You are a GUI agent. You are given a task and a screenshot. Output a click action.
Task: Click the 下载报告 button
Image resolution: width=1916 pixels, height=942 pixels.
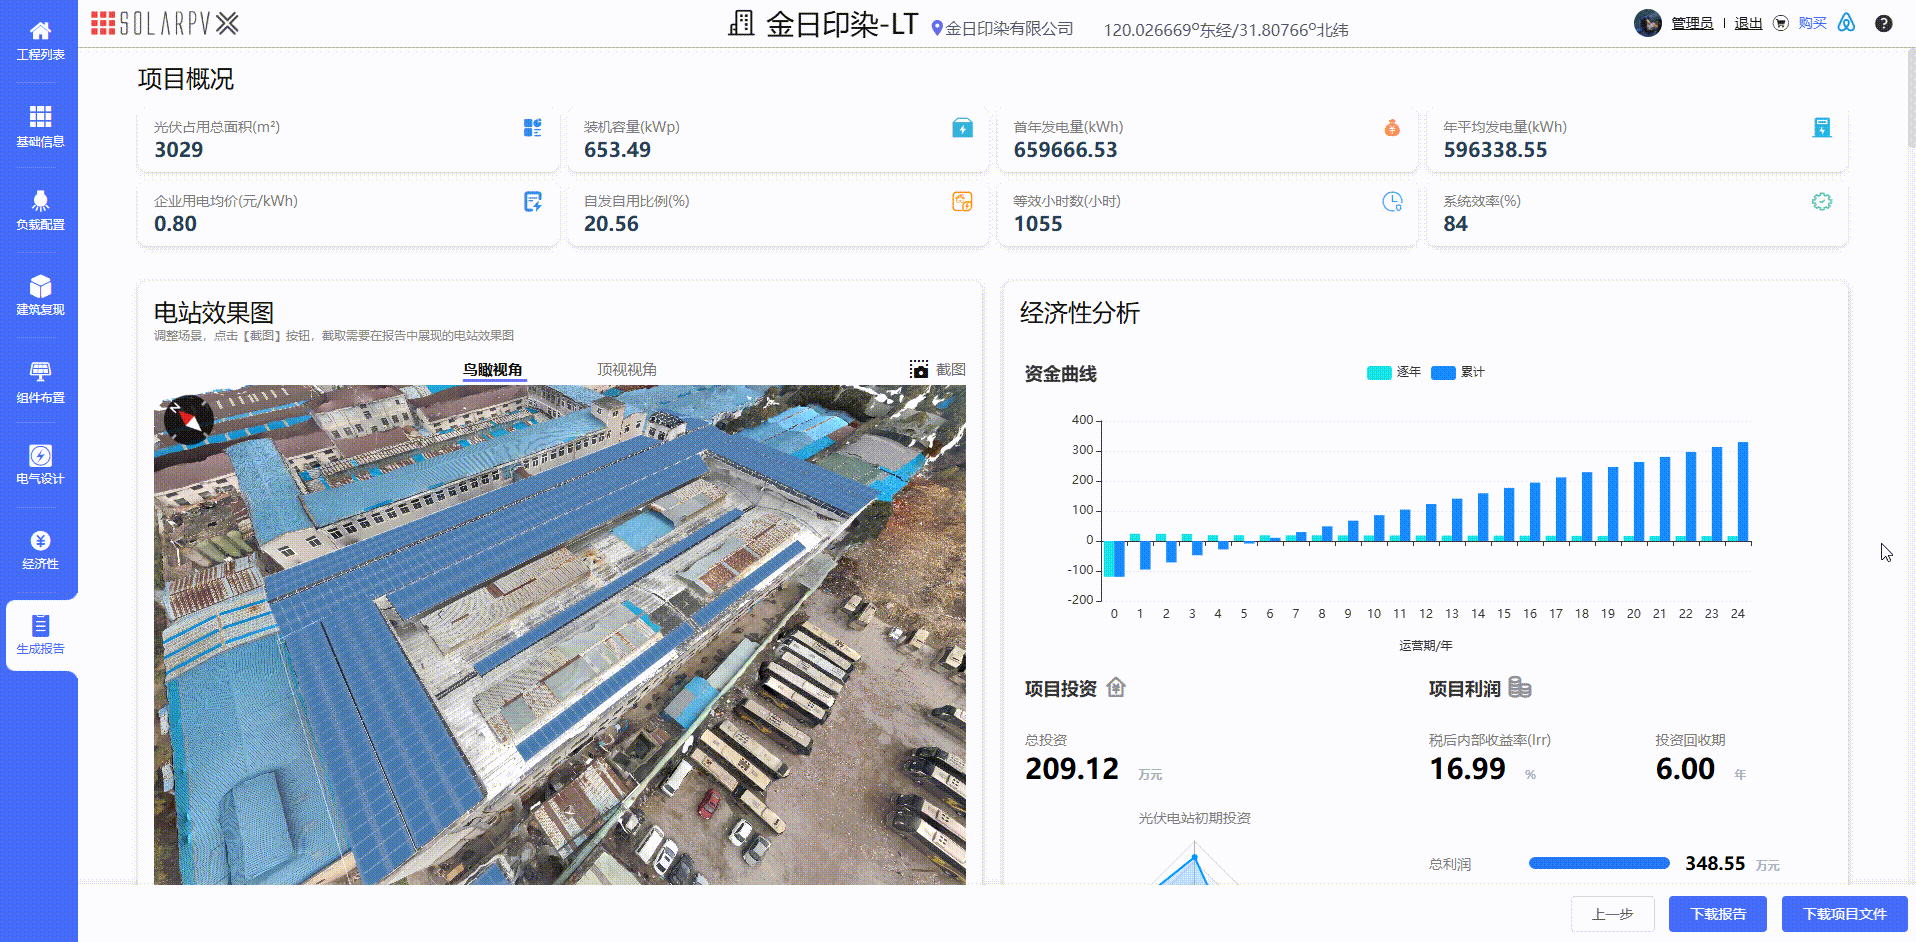(x=1718, y=914)
